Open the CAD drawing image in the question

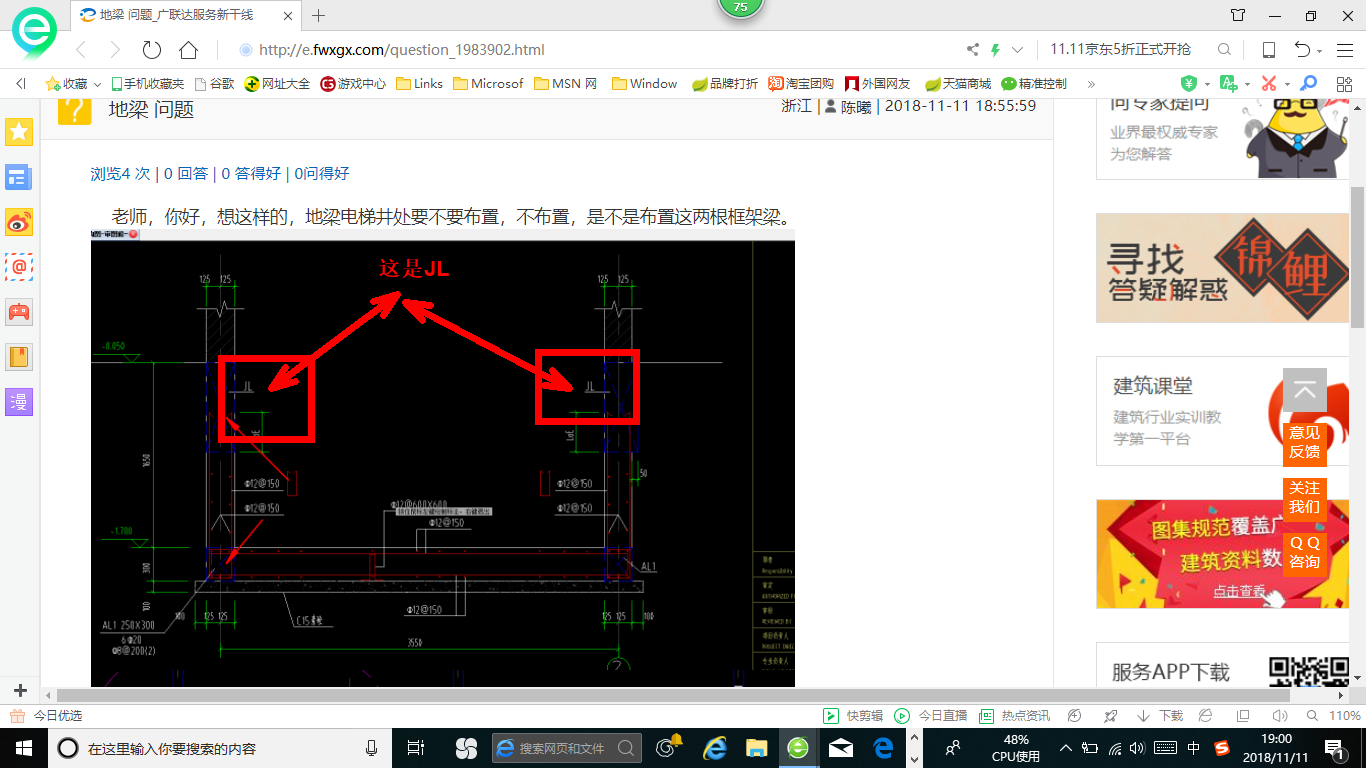tap(443, 458)
